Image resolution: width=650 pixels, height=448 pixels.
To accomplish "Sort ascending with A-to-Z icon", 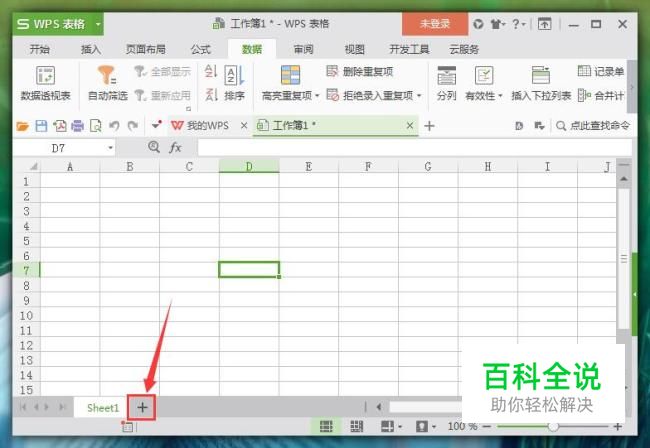I will pos(211,71).
